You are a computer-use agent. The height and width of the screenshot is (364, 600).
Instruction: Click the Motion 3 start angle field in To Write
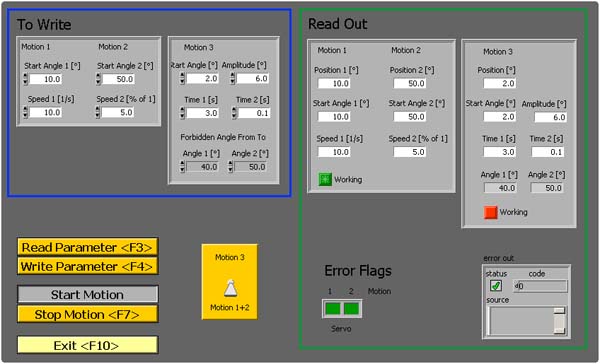click(202, 79)
